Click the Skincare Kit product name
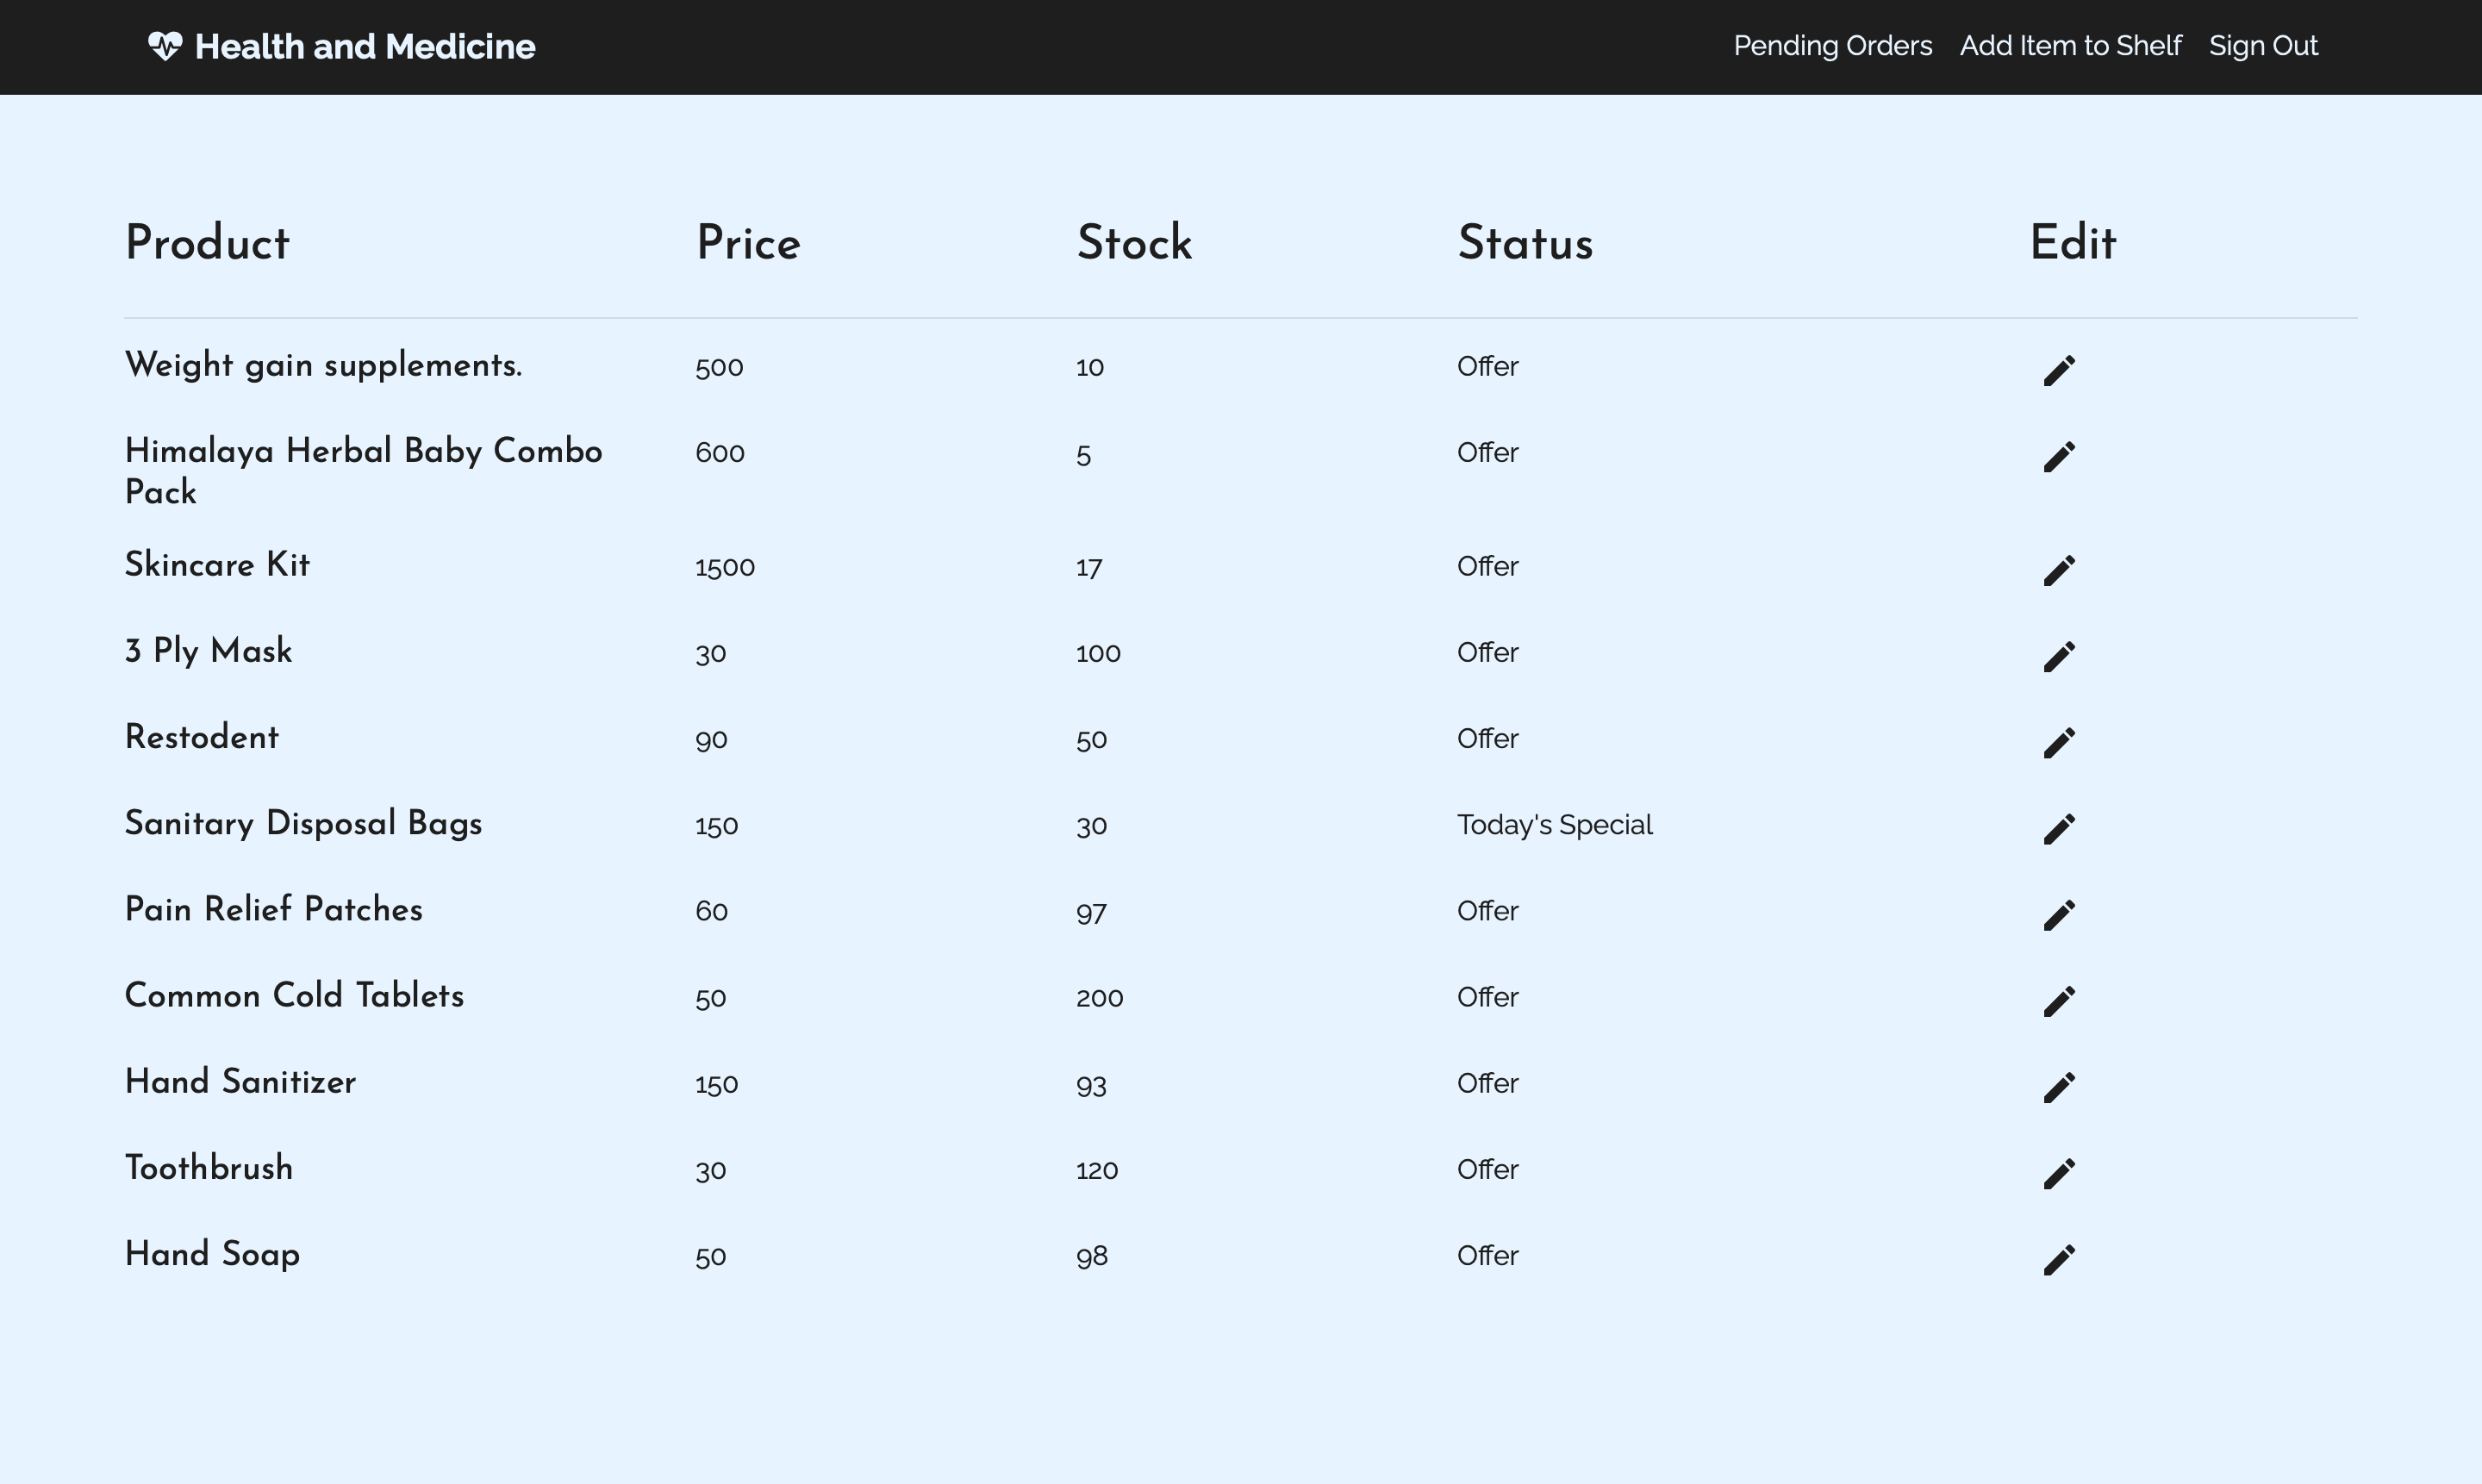Viewport: 2482px width, 1484px height. (x=217, y=565)
